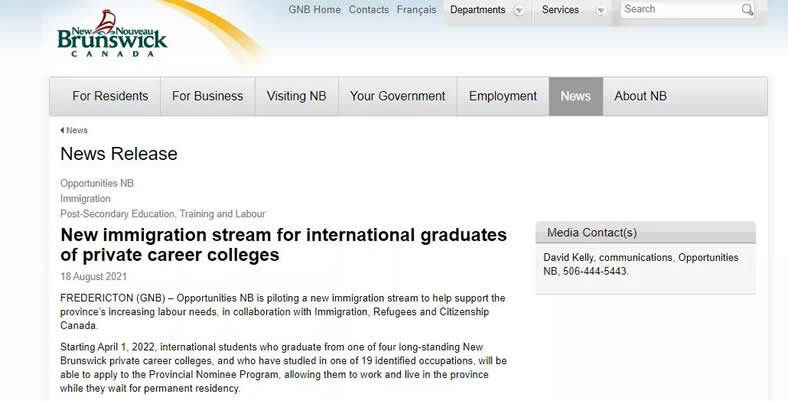Expand the Departments dropdown arrow
The width and height of the screenshot is (788, 401).
point(519,10)
